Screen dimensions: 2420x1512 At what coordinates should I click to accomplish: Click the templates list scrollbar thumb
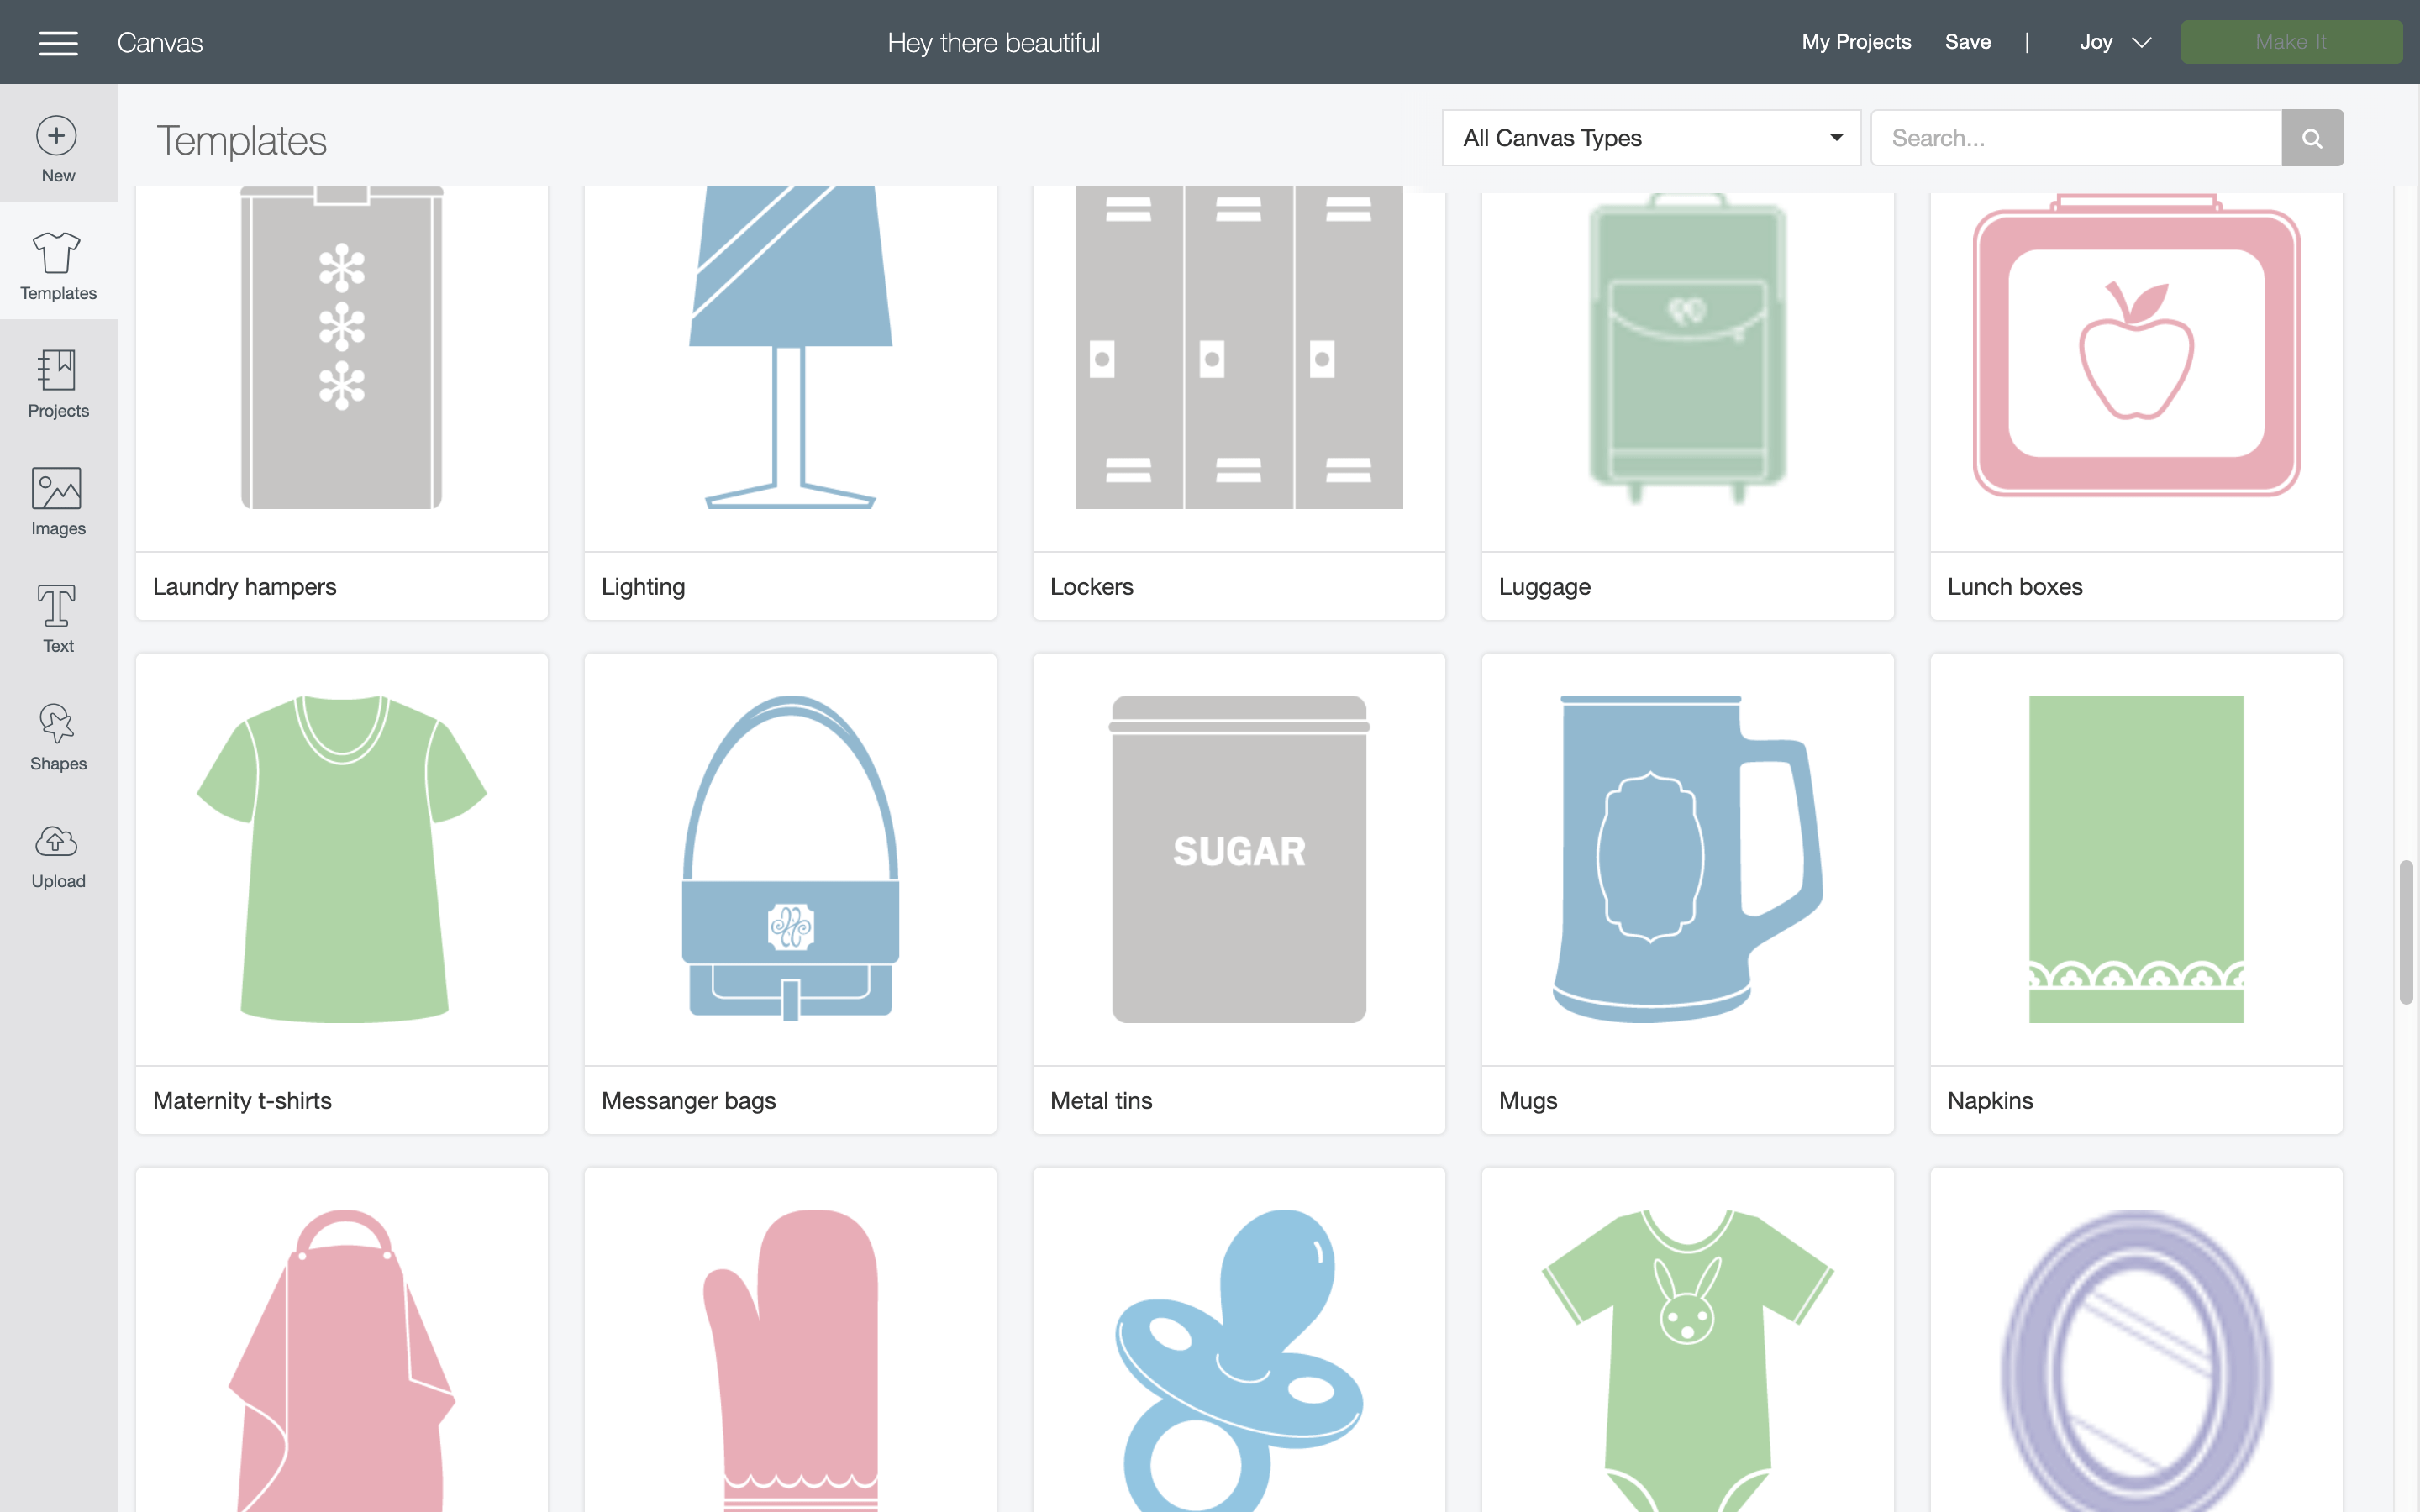tap(2406, 931)
